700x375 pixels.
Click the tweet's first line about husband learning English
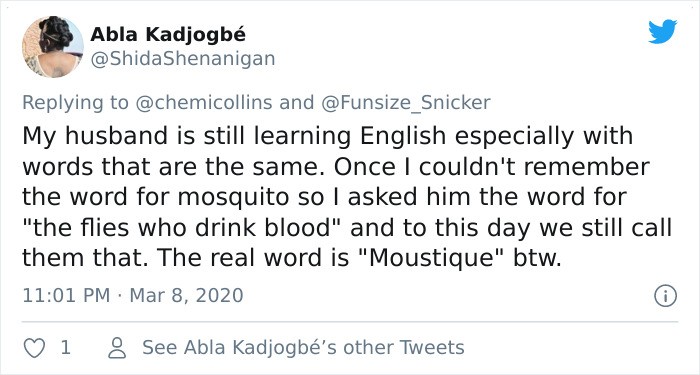pyautogui.click(x=328, y=136)
